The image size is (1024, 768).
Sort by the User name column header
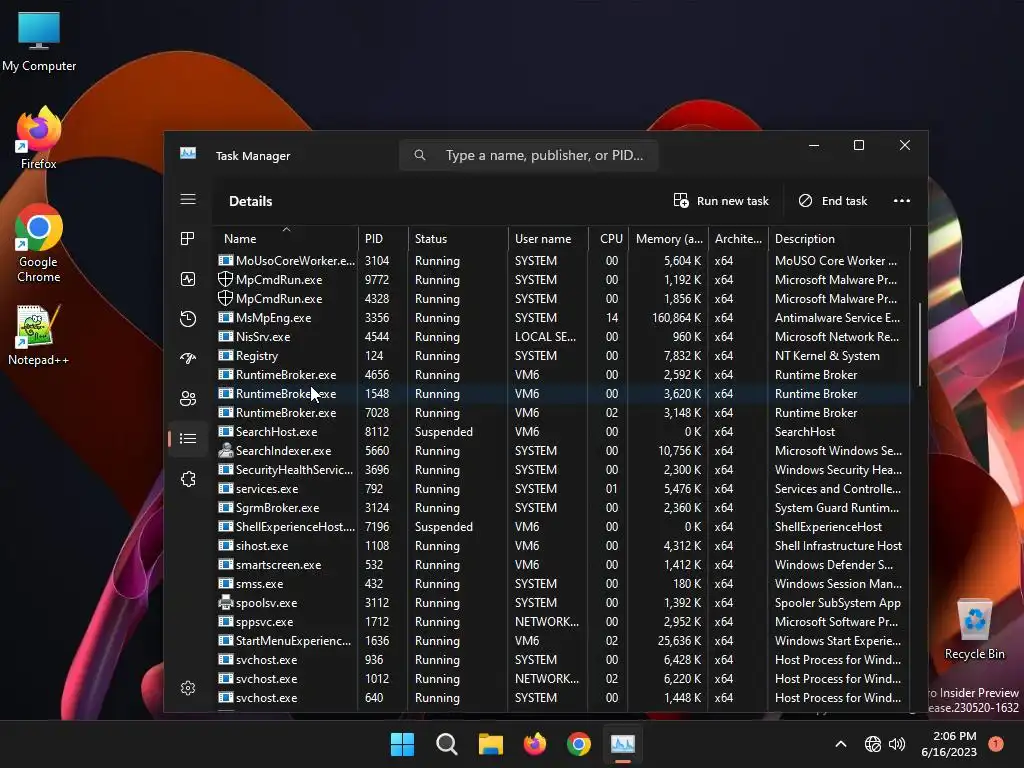point(548,238)
